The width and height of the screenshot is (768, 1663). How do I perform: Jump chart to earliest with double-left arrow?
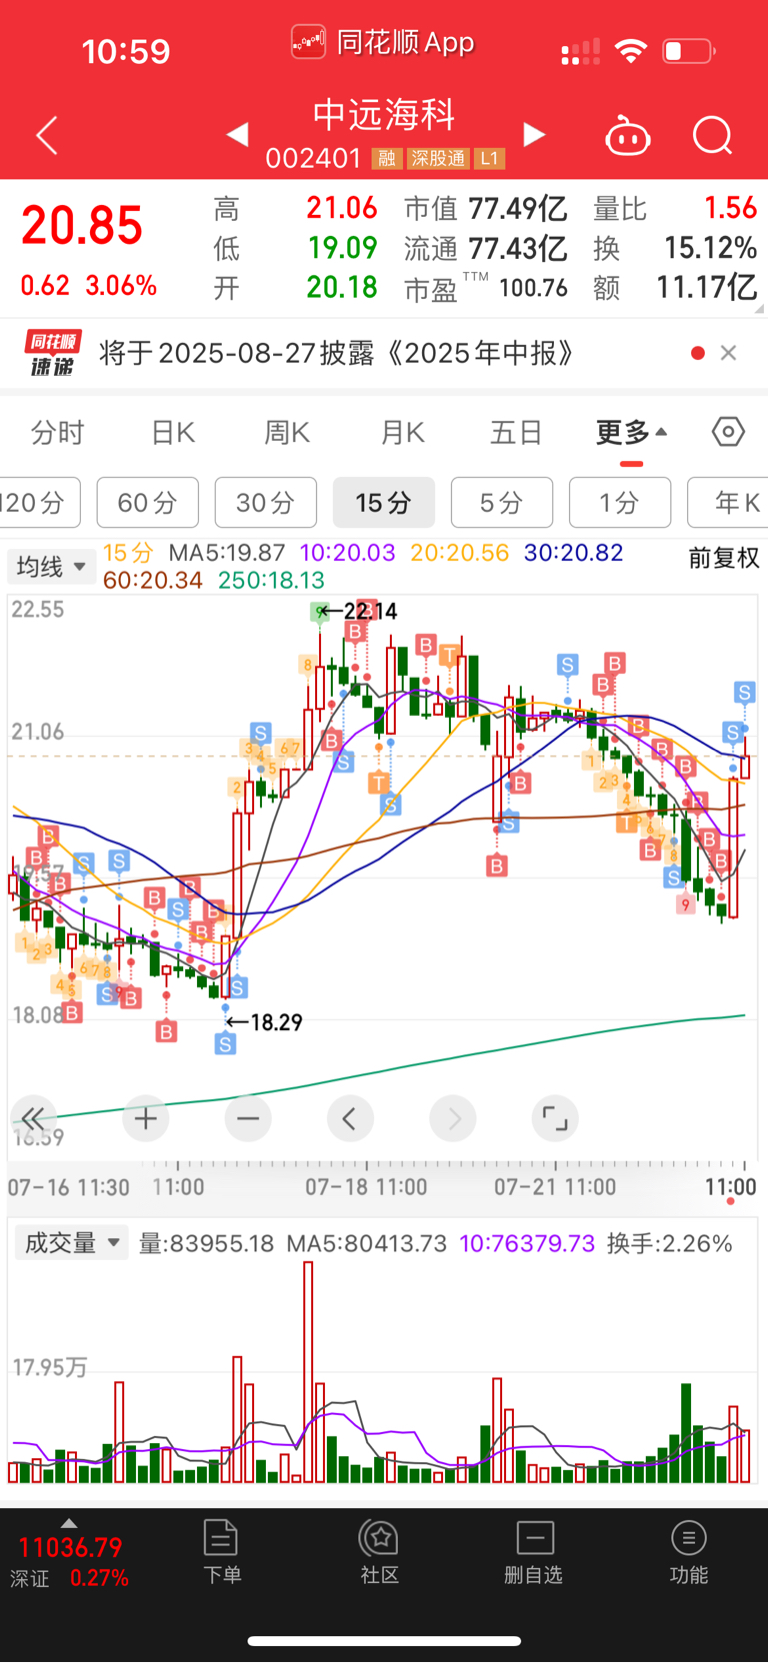tap(33, 1118)
